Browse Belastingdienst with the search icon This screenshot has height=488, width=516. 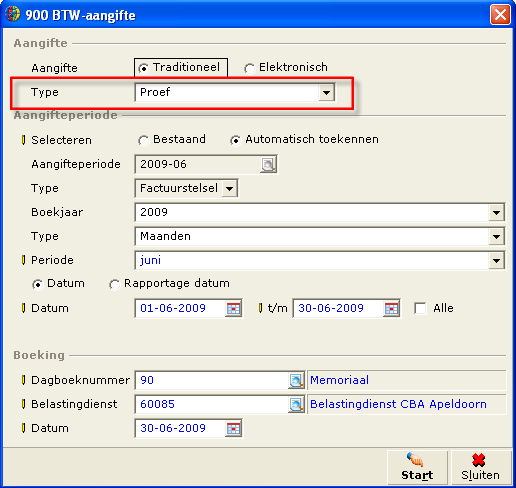coord(296,404)
